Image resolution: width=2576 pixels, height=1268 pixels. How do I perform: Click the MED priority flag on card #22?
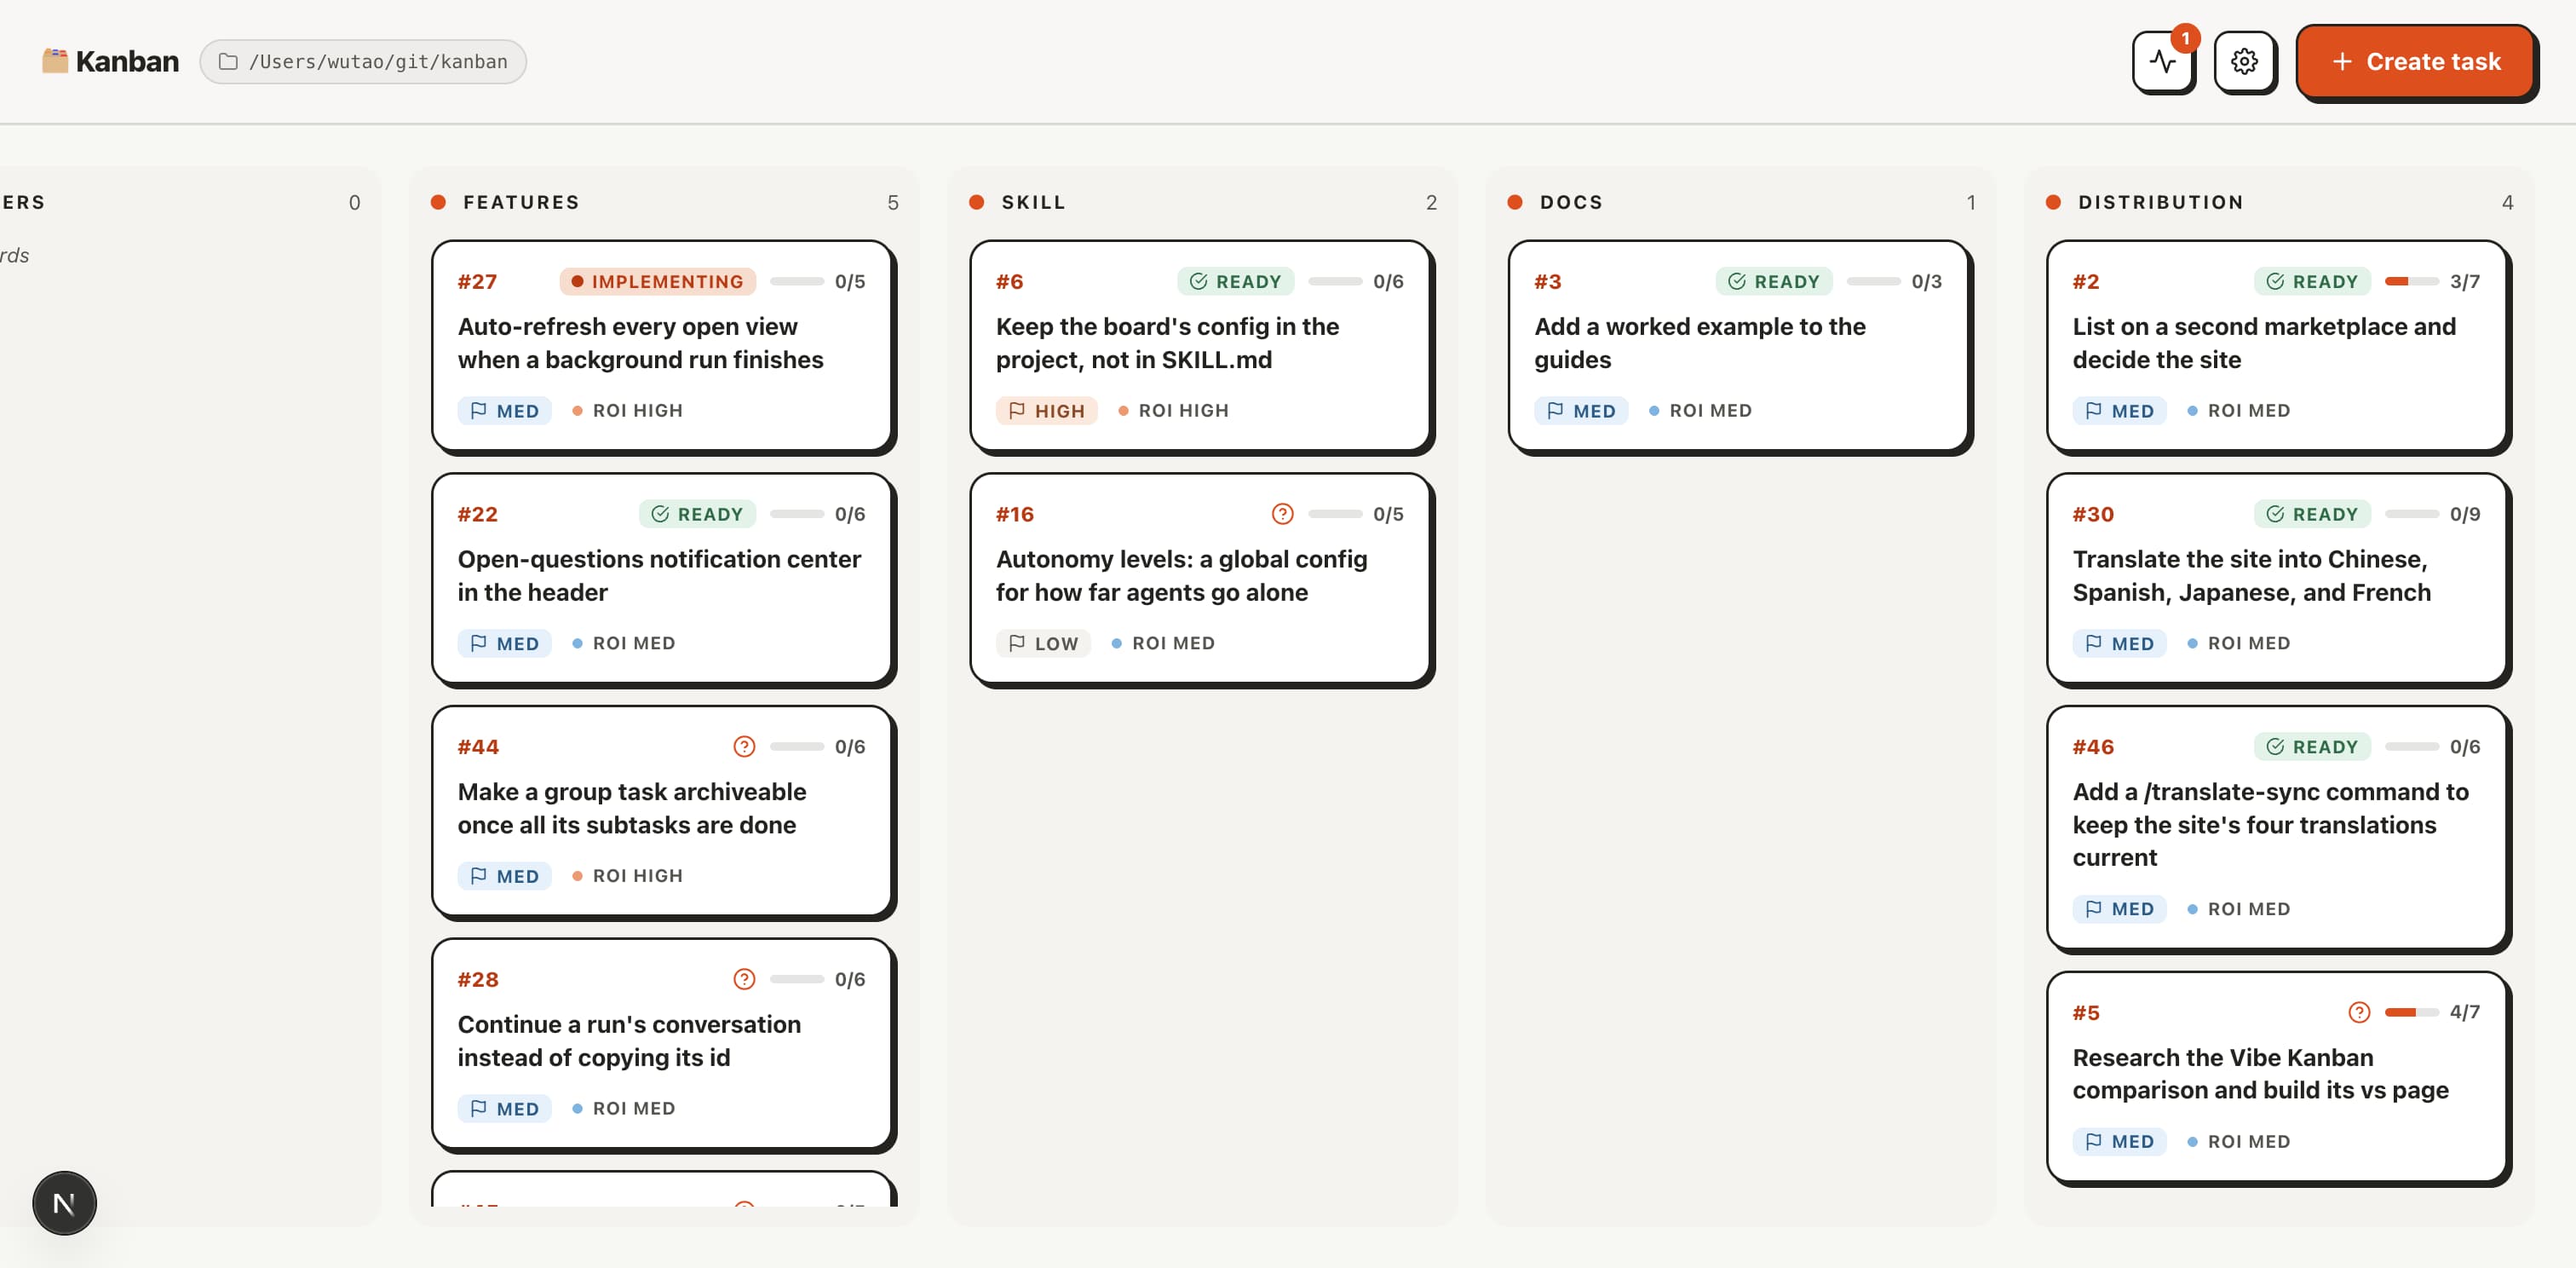(x=504, y=644)
